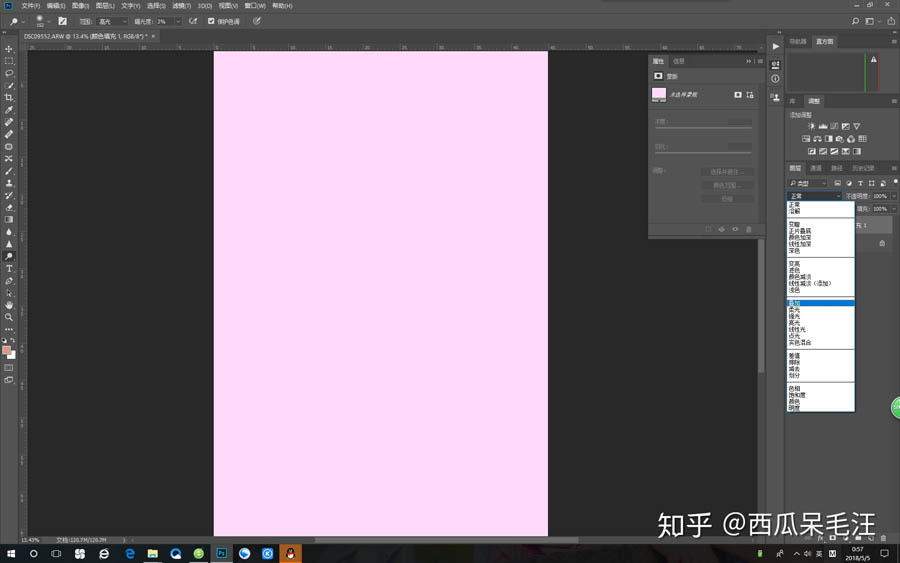The height and width of the screenshot is (563, 900).
Task: Open the Fill 100% dropdown arrow
Action: pyautogui.click(x=894, y=209)
